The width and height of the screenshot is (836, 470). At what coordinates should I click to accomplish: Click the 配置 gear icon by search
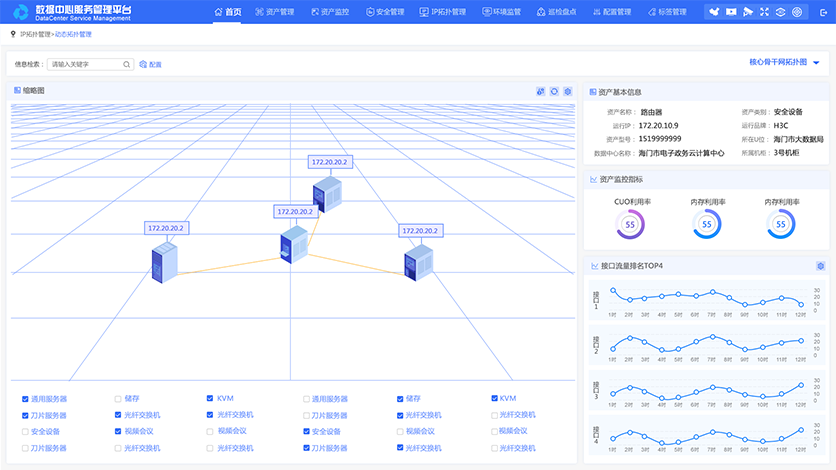[143, 64]
